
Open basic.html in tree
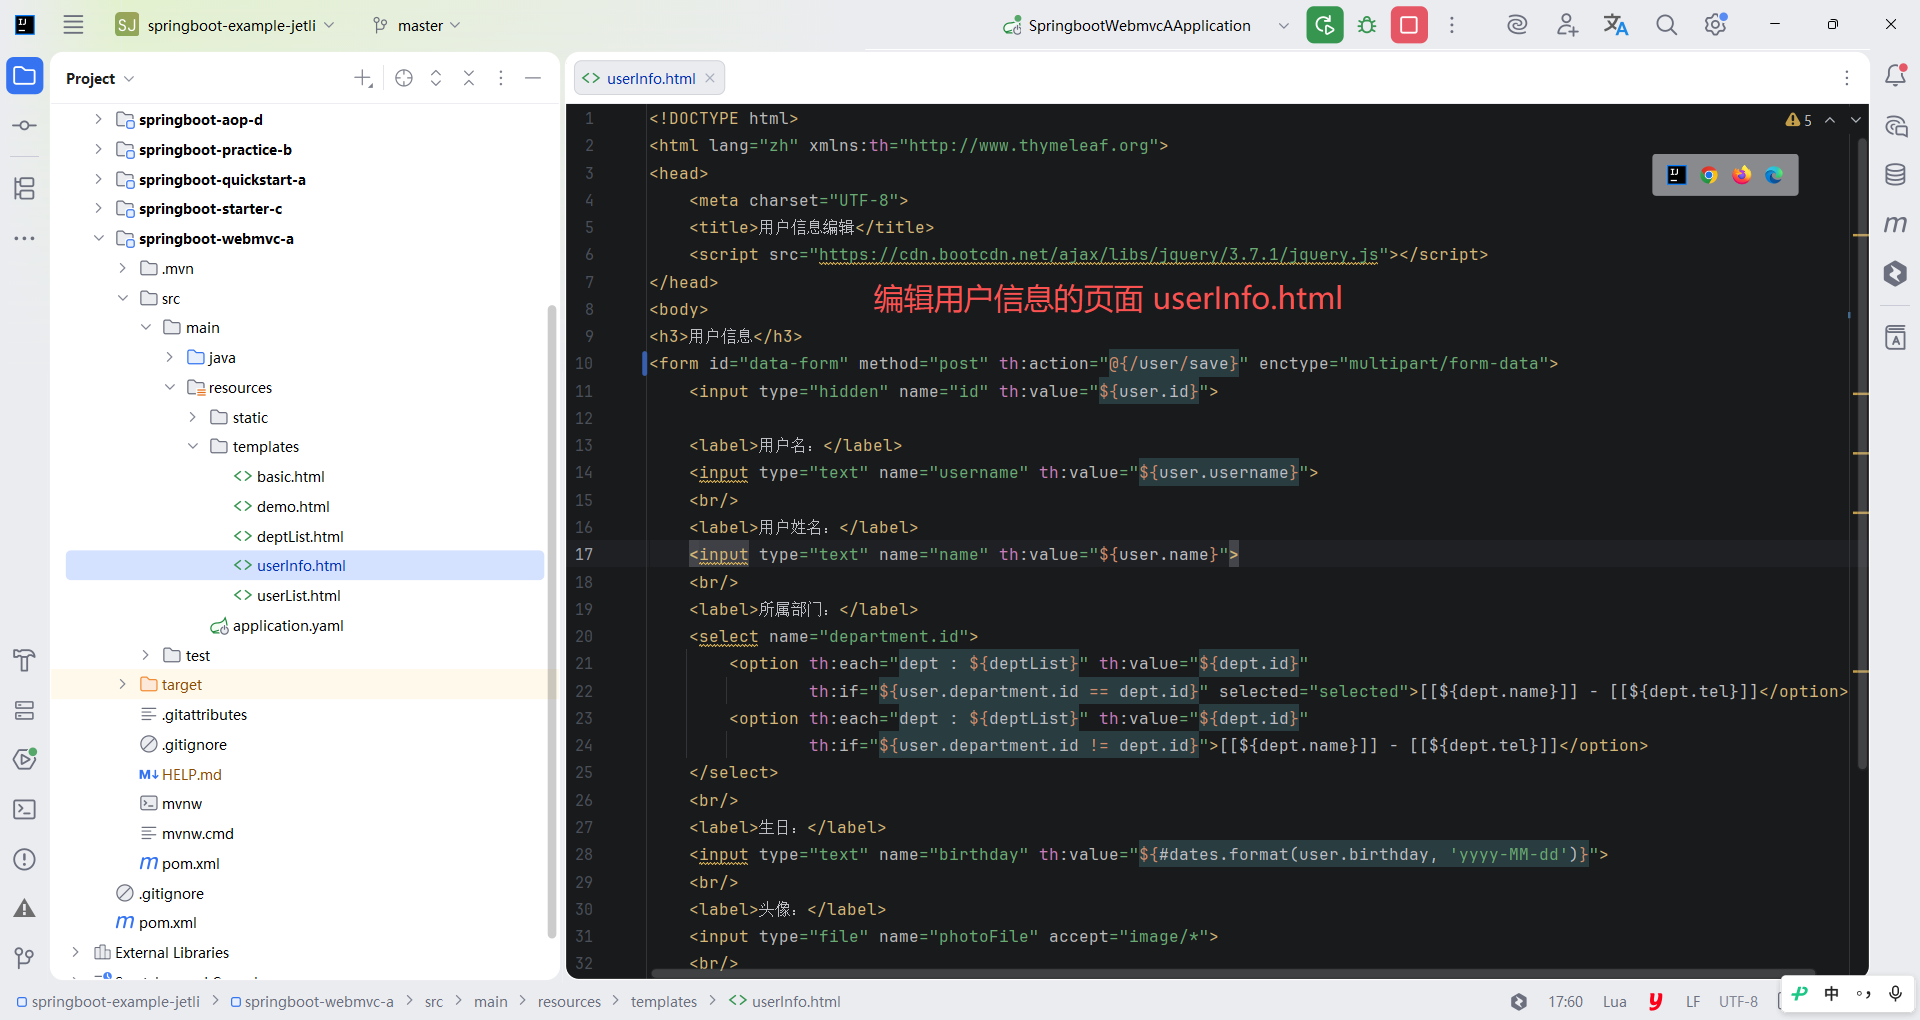[x=290, y=476]
